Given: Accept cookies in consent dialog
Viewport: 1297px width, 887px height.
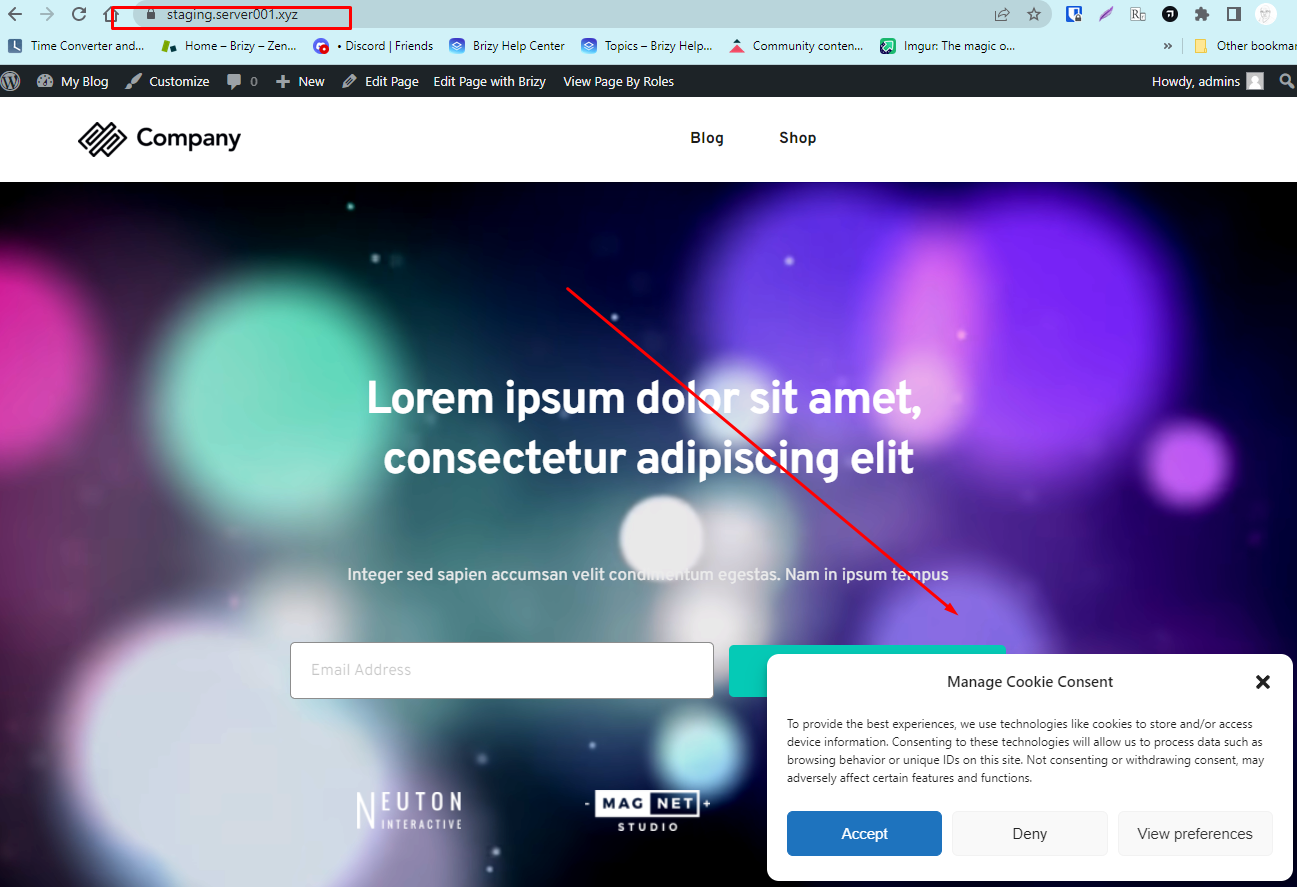Looking at the screenshot, I should 864,833.
